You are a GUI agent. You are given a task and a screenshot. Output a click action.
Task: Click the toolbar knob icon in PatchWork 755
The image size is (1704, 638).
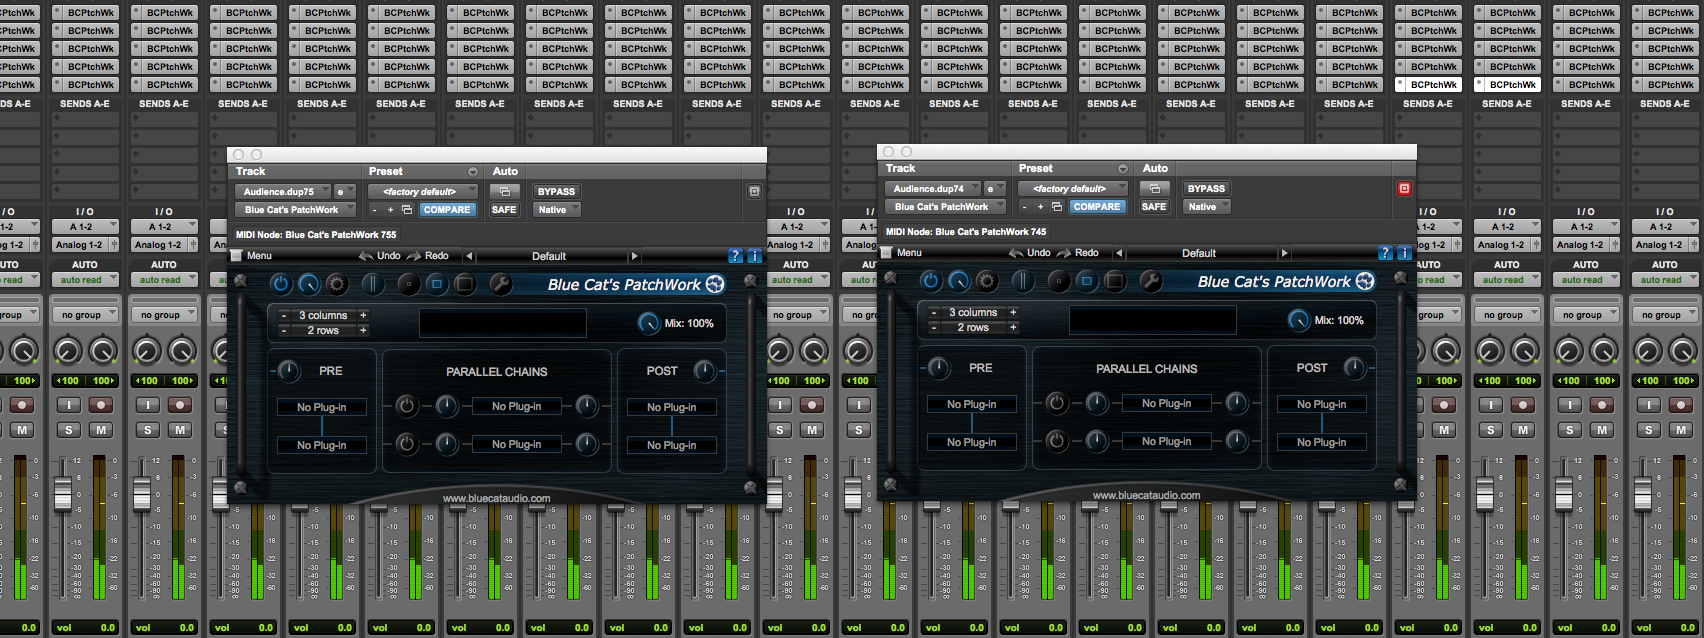[x=309, y=284]
